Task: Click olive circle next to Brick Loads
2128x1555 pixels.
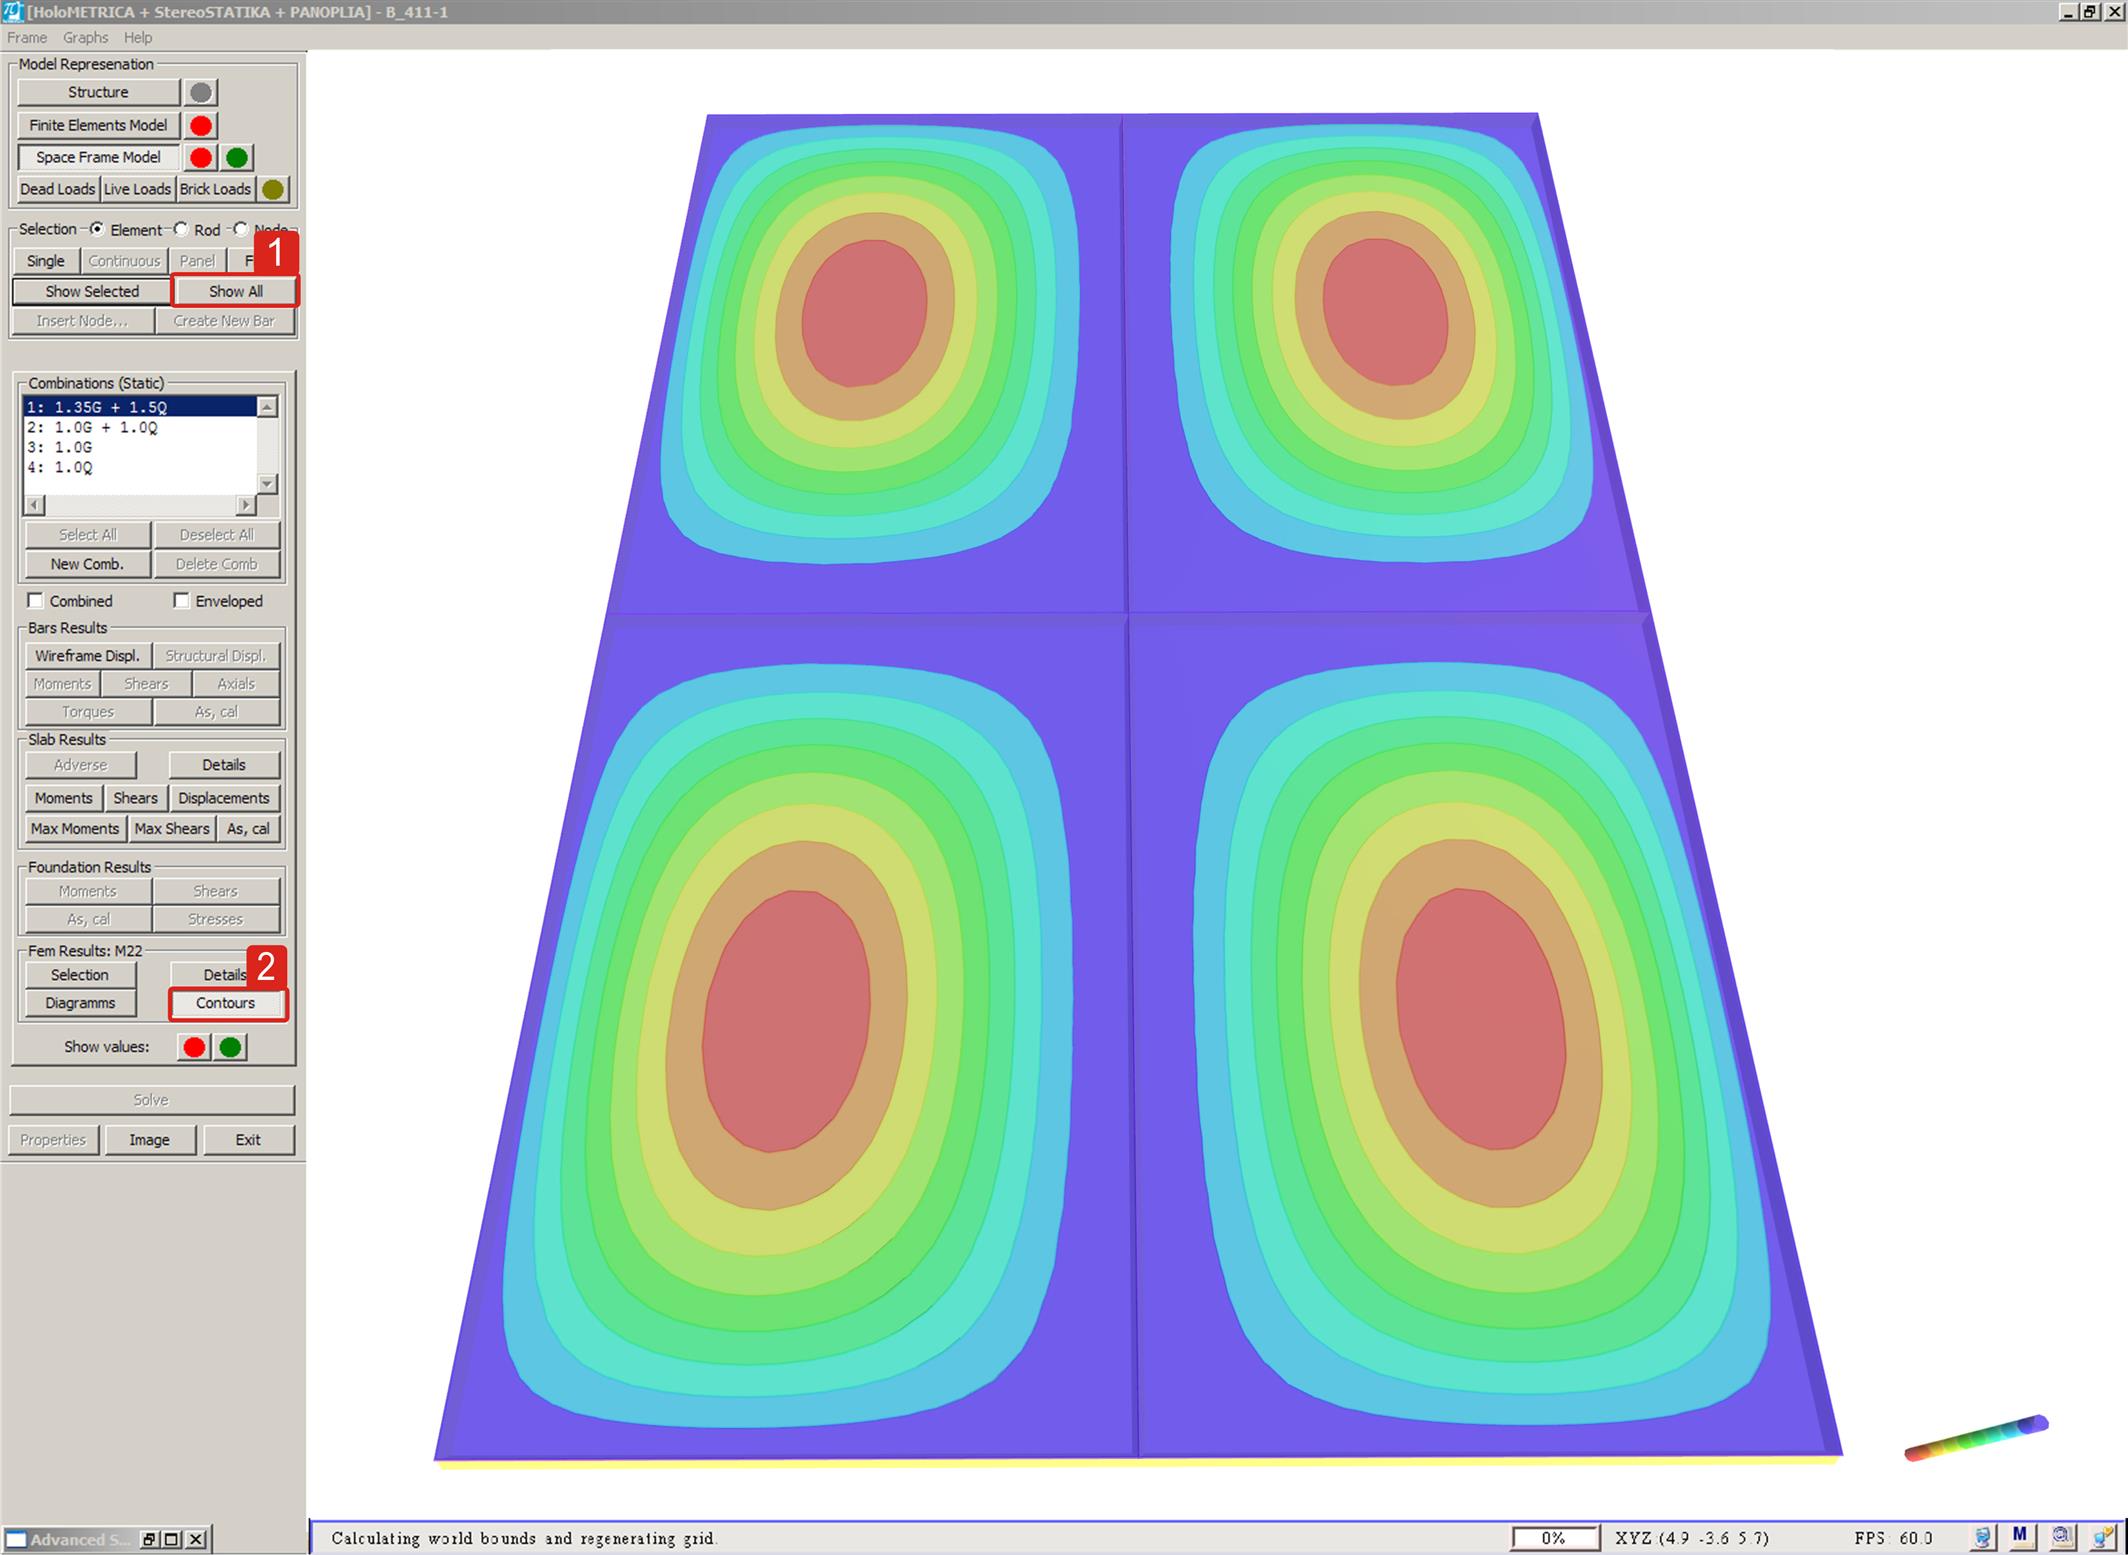Action: click(272, 190)
